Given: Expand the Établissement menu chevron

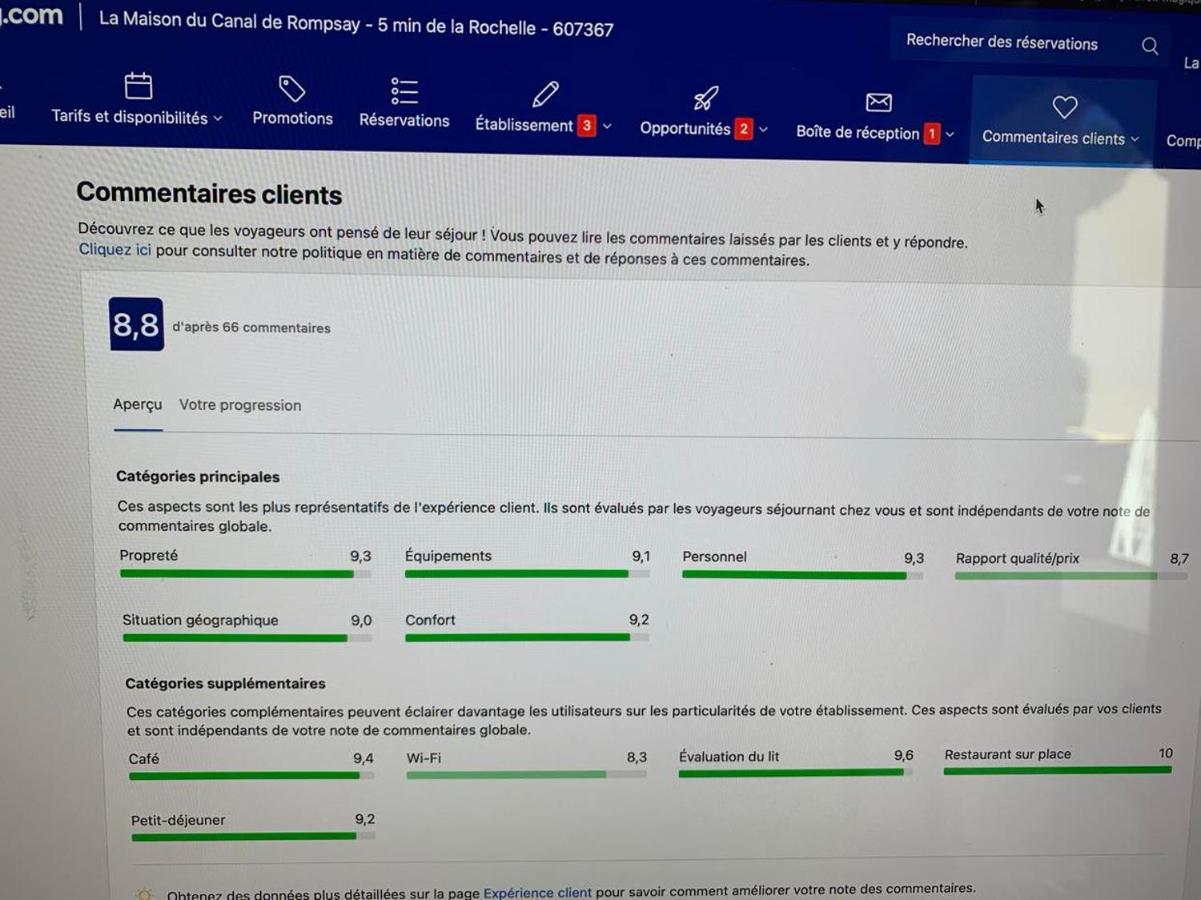Looking at the screenshot, I should (607, 126).
